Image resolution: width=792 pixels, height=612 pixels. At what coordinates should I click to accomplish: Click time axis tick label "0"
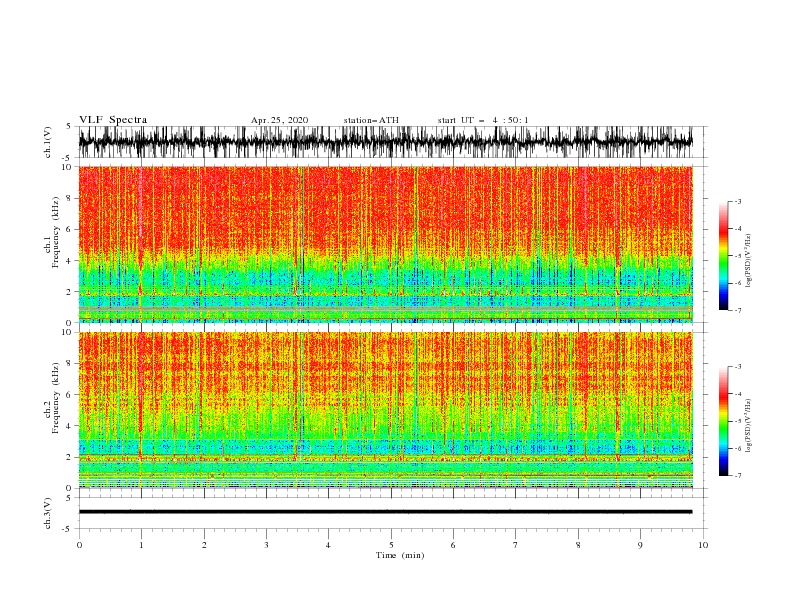(79, 545)
